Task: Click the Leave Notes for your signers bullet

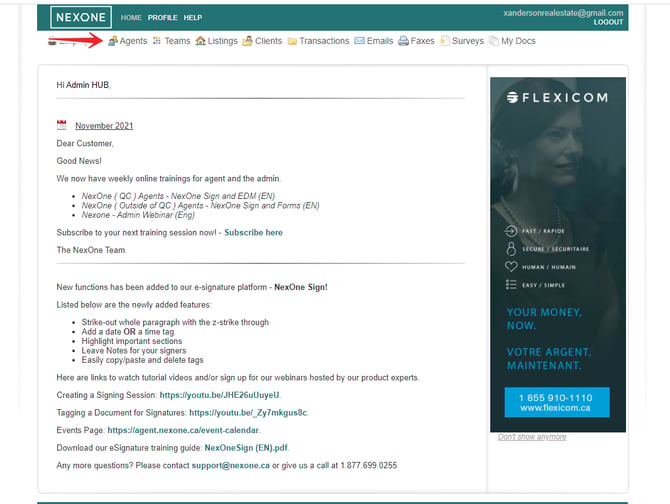Action: (x=134, y=350)
